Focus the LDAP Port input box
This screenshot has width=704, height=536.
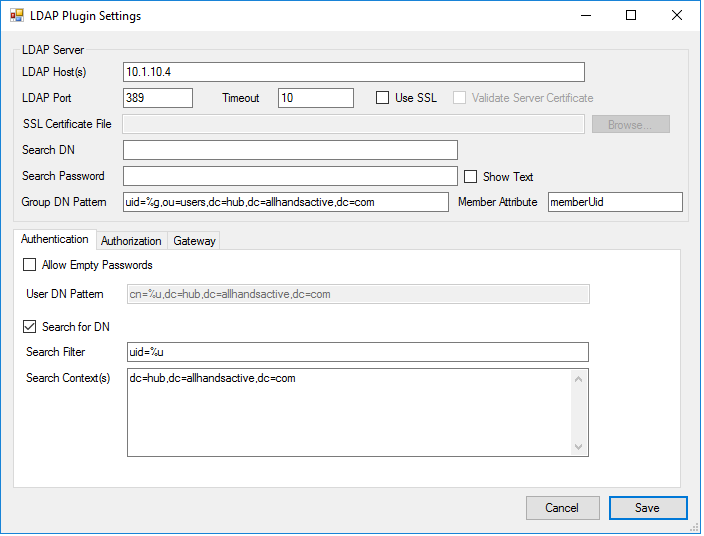157,98
